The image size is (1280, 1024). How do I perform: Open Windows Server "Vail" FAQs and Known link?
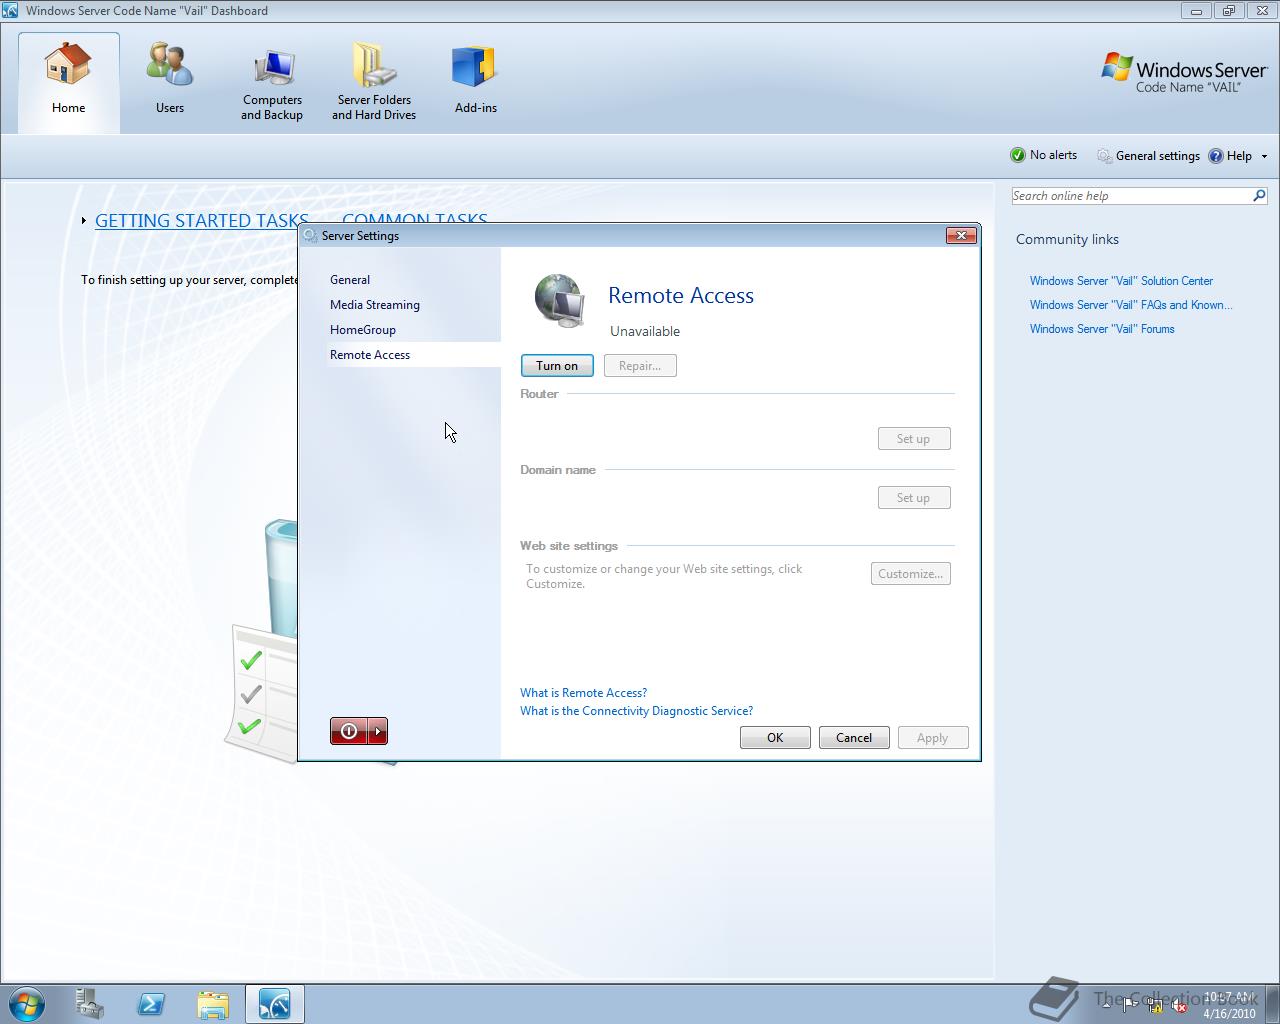pos(1131,305)
